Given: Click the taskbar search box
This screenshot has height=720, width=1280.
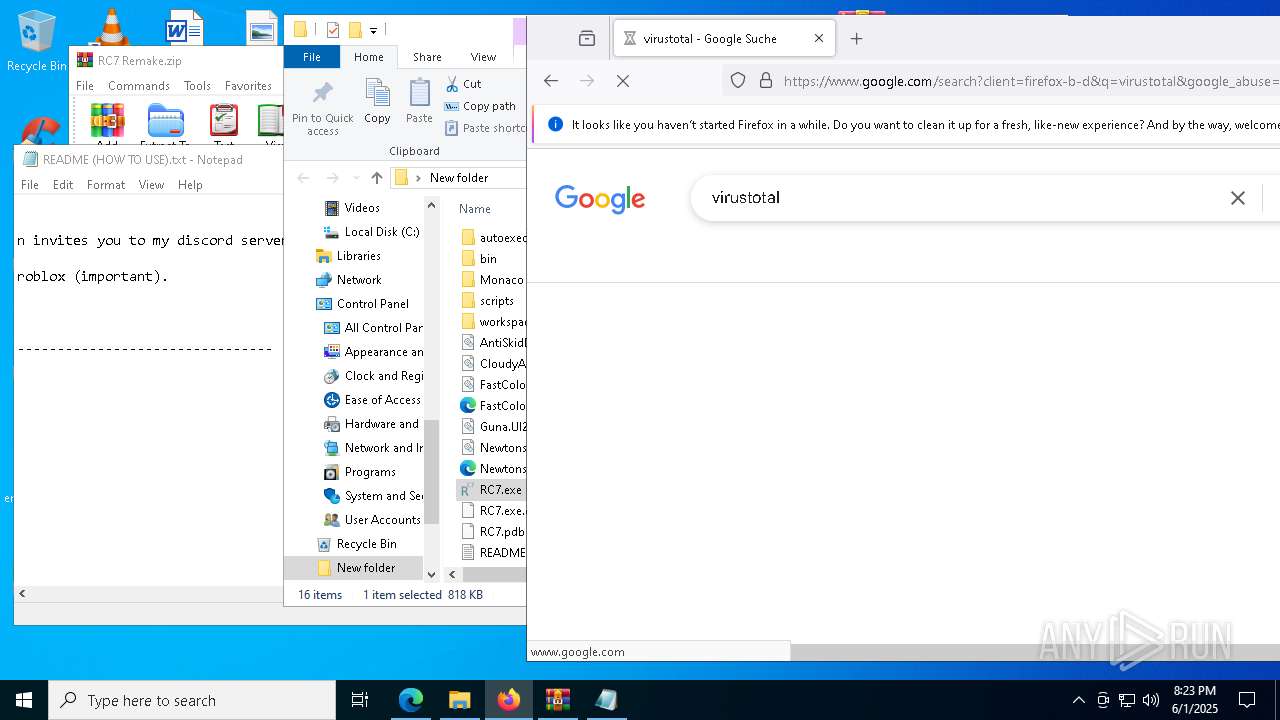Looking at the screenshot, I should 192,700.
